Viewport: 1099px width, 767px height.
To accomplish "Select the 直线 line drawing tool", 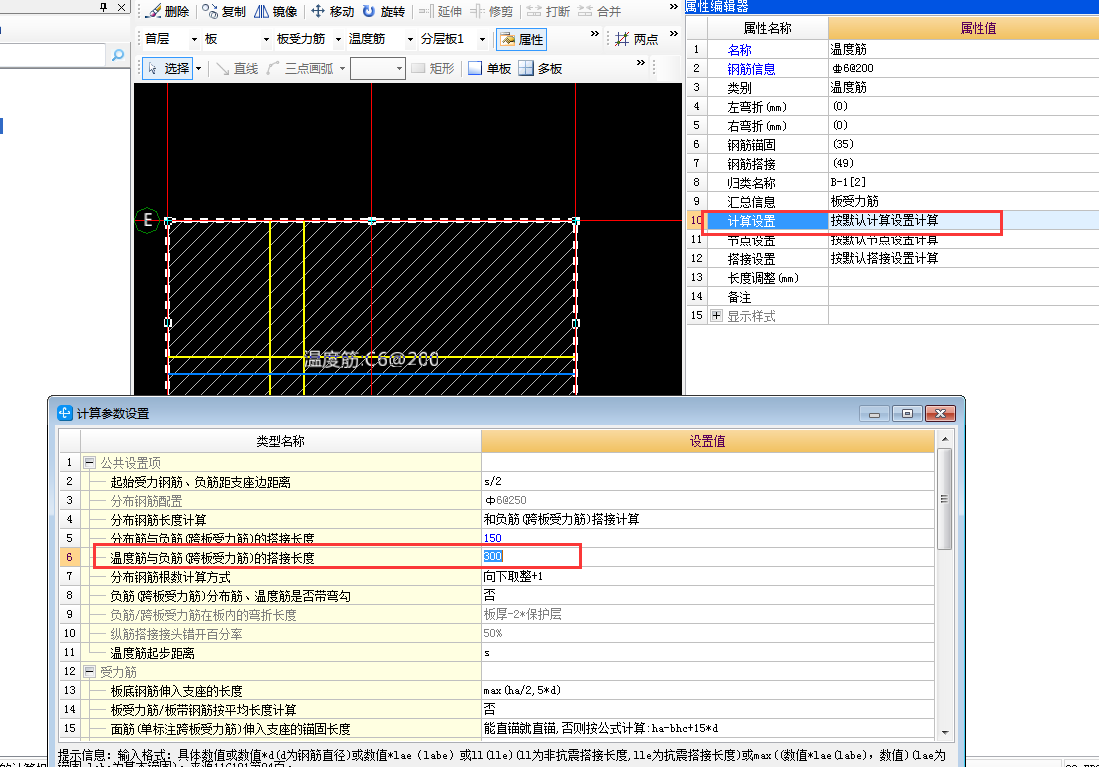I will [x=238, y=68].
